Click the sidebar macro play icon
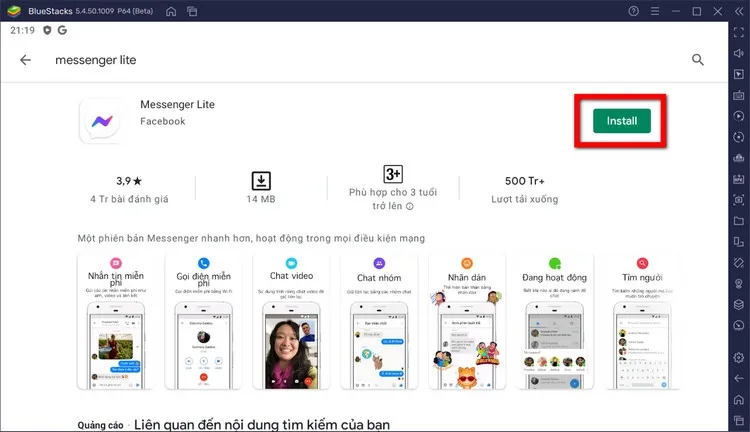 pos(739,116)
